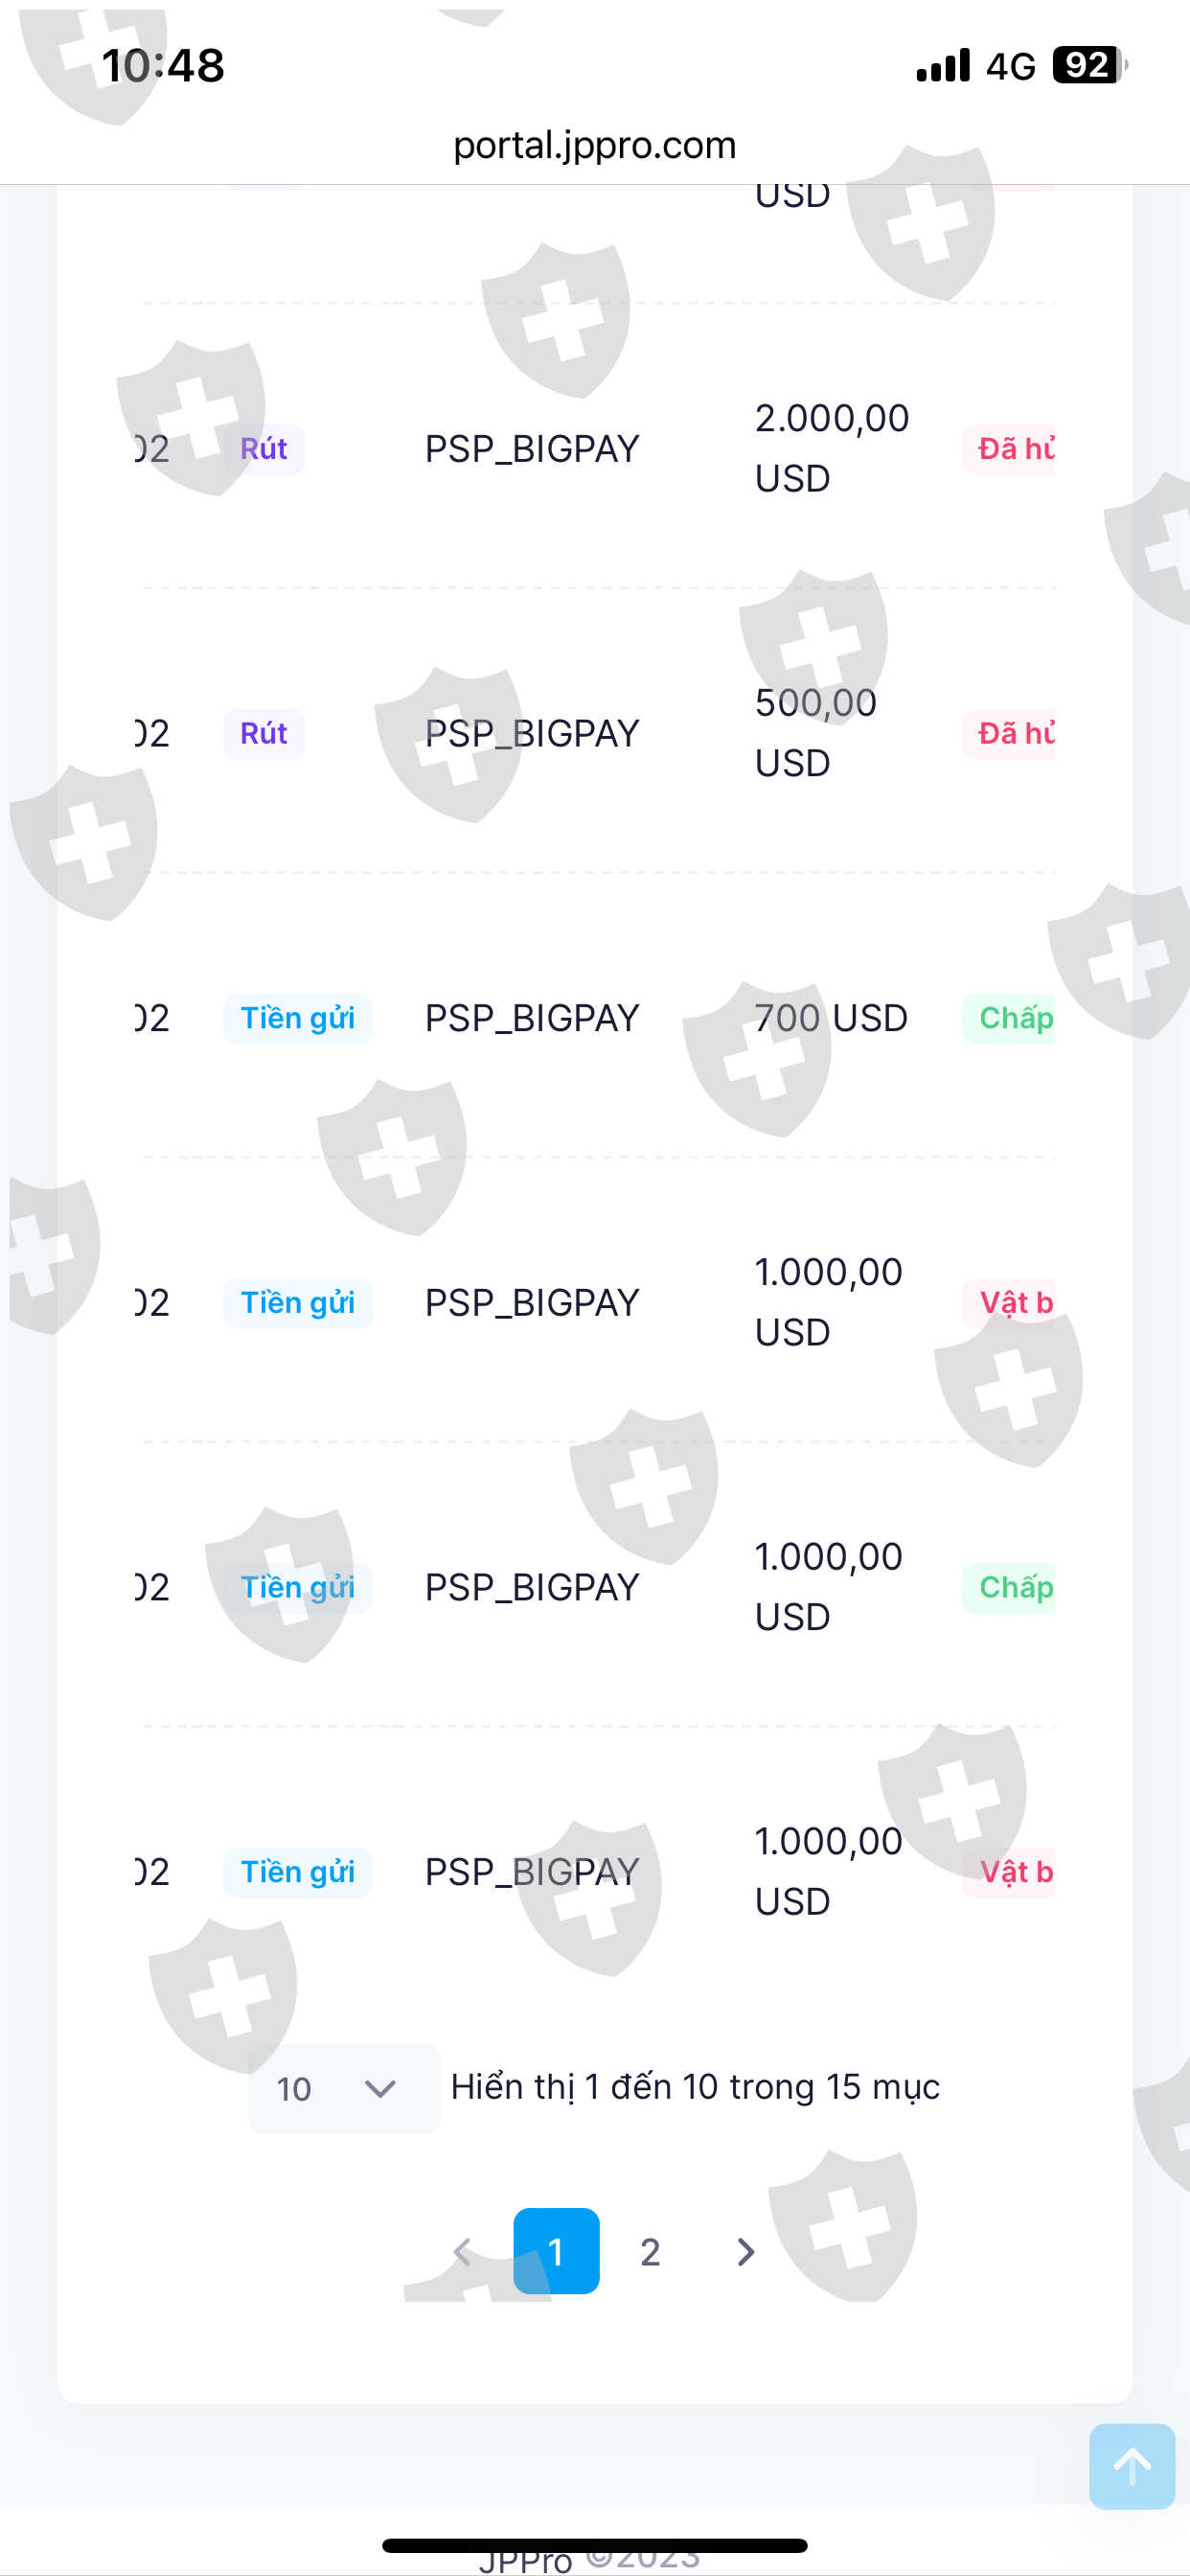
Task: Click the Rút tag in the 2.000,00 USD row
Action: pos(264,449)
